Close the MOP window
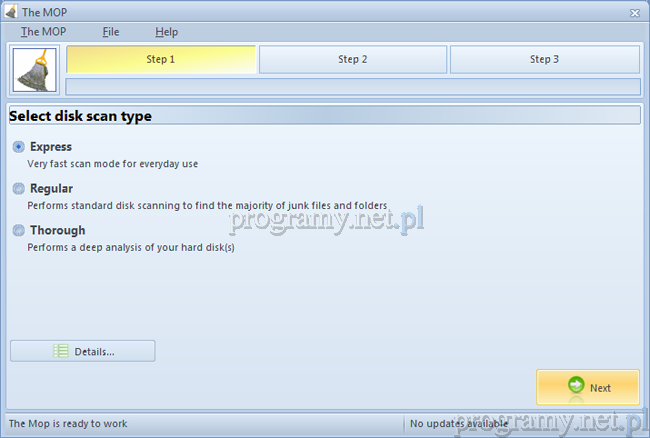The image size is (650, 438). 635,12
